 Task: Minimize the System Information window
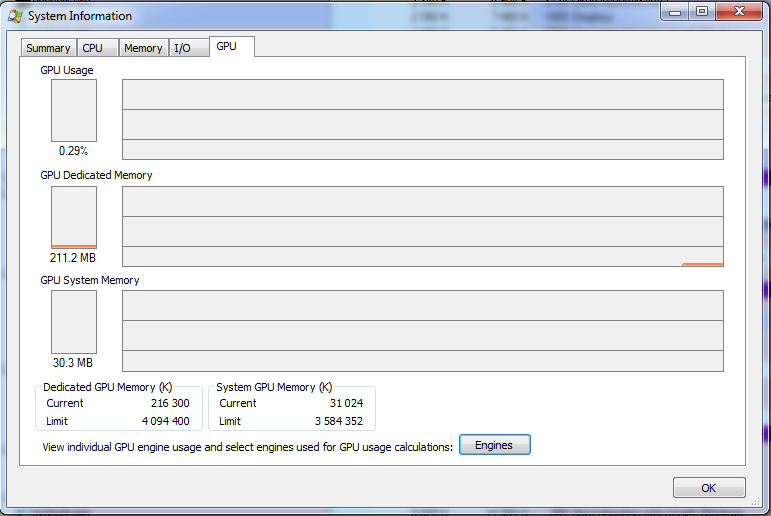pyautogui.click(x=675, y=11)
